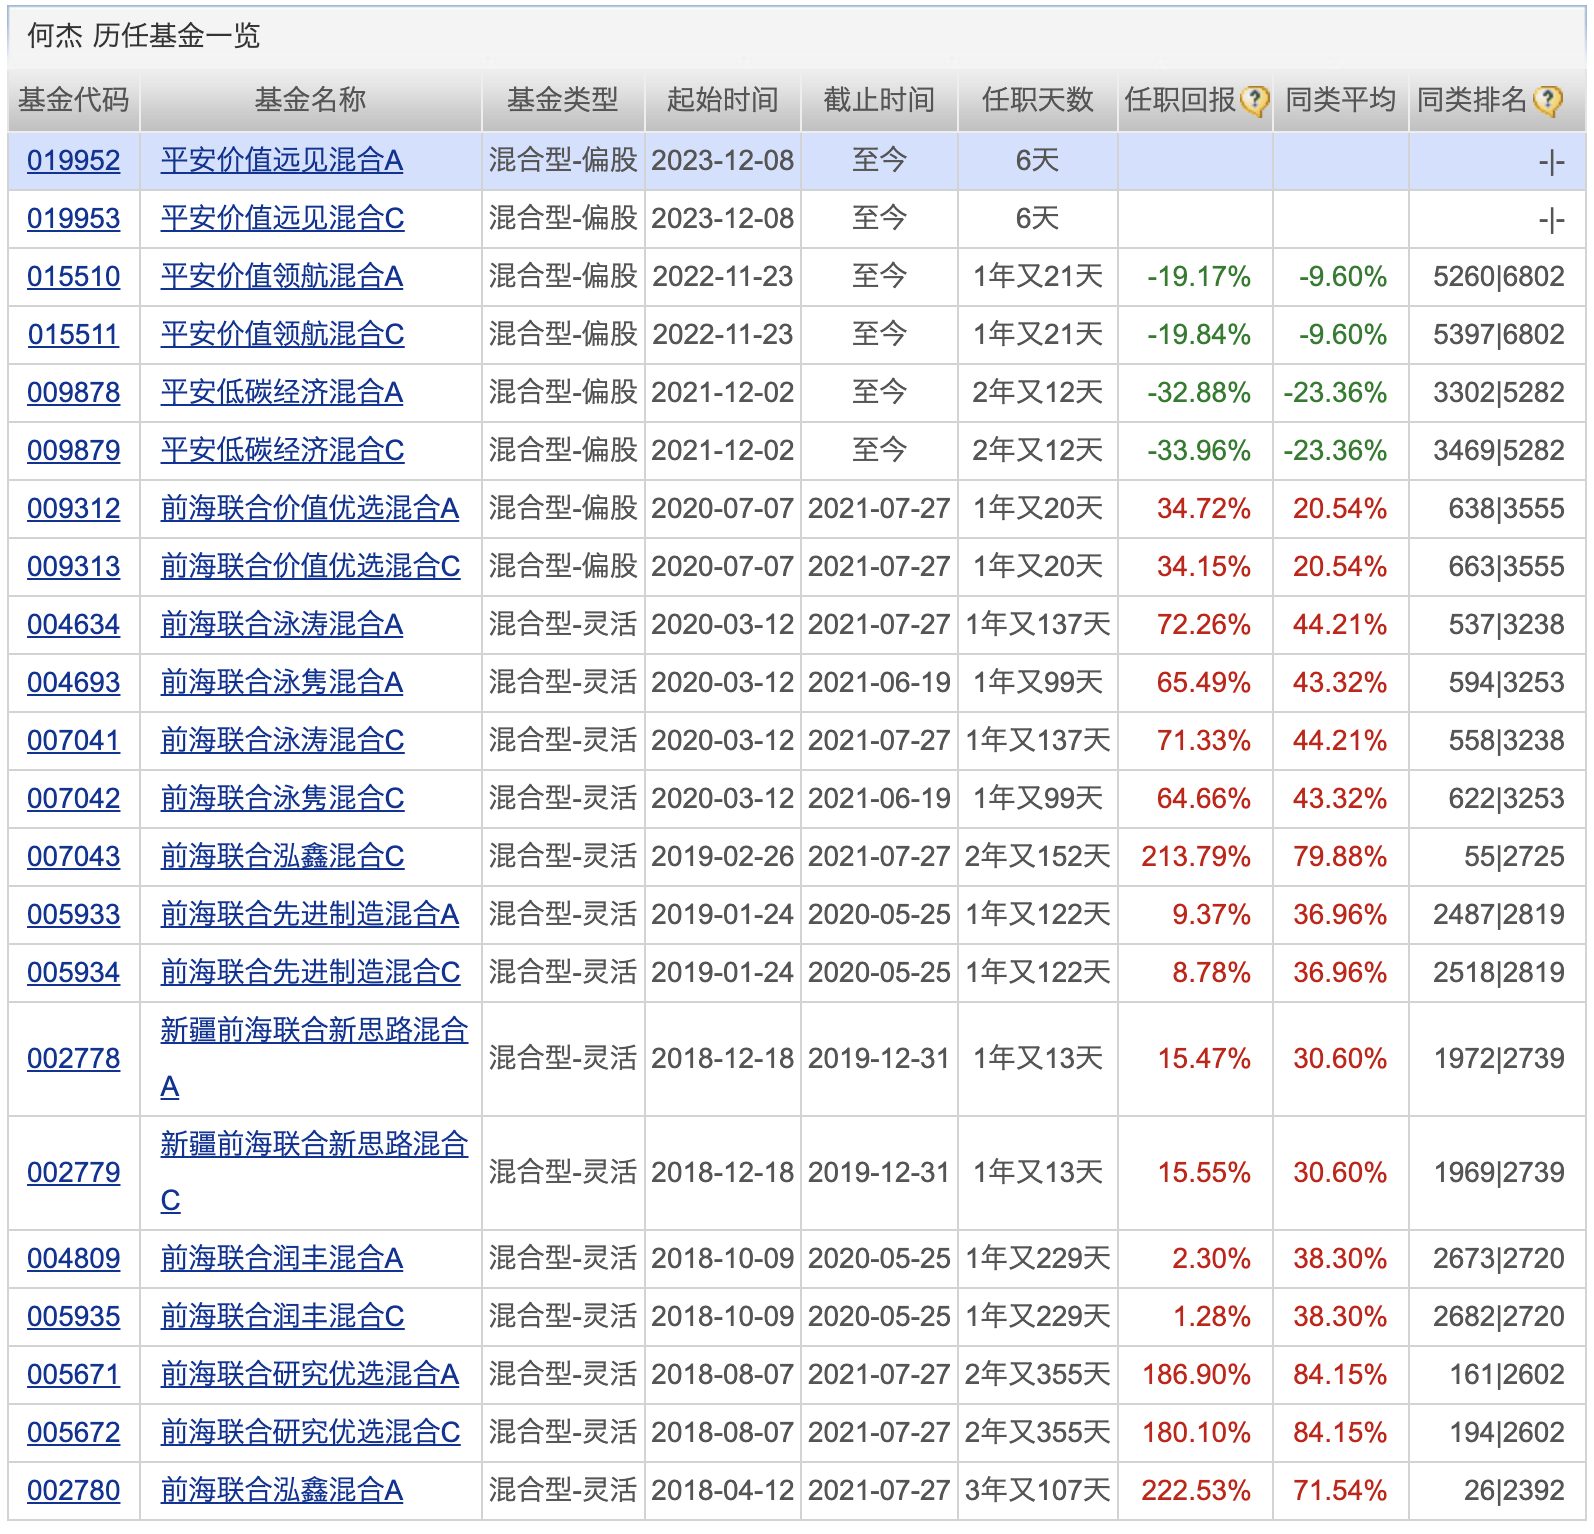Click help icon beside 任职回报 header
The width and height of the screenshot is (1594, 1534).
1254,101
